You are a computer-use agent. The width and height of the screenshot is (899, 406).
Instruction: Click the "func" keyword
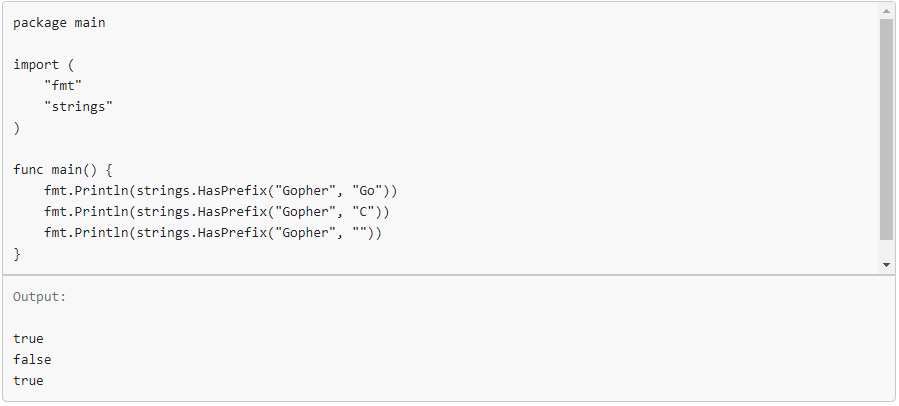[x=28, y=169]
